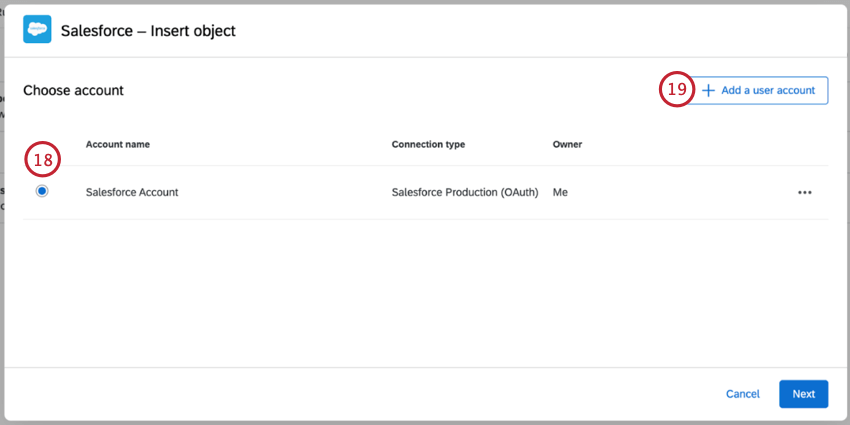850x425 pixels.
Task: Click the Next button
Action: [803, 394]
